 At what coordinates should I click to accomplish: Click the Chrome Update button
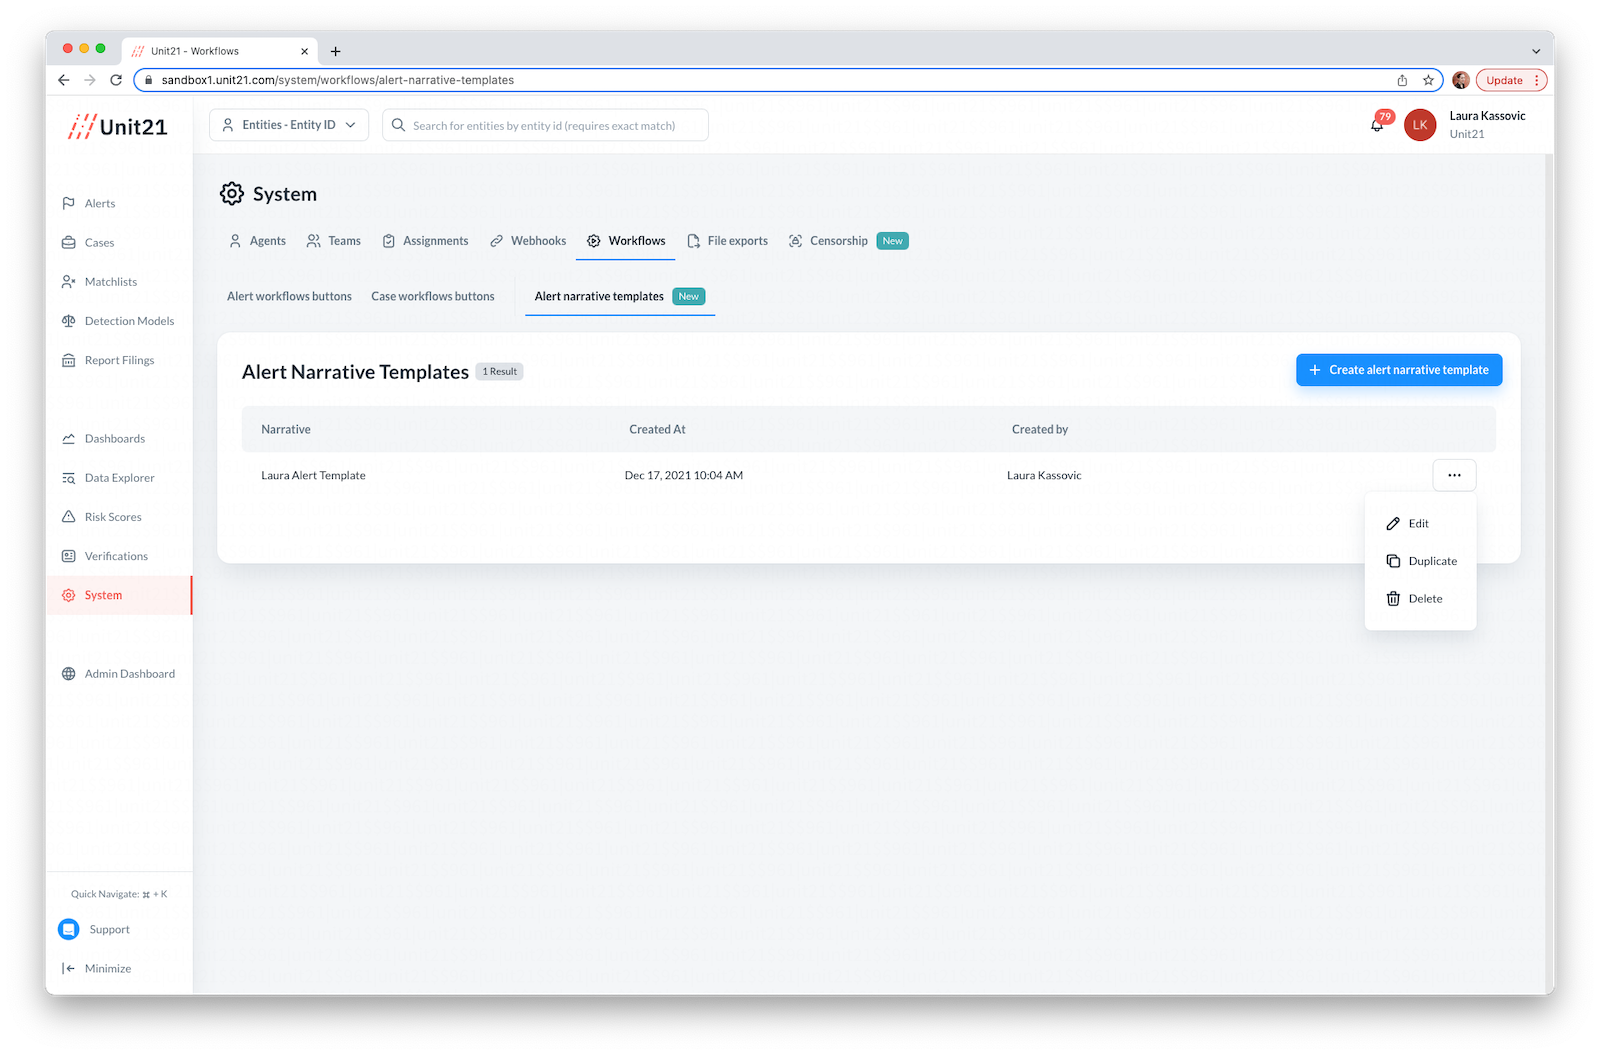(1511, 80)
